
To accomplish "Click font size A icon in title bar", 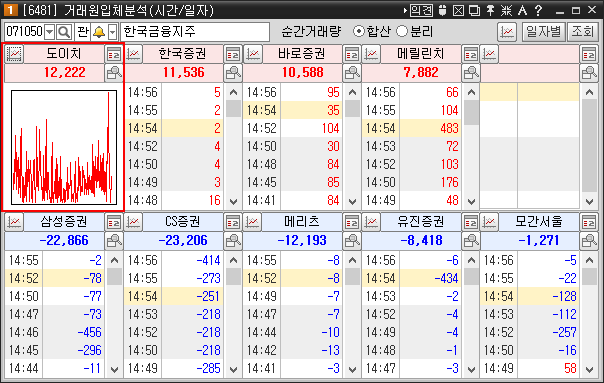I will click(x=522, y=10).
